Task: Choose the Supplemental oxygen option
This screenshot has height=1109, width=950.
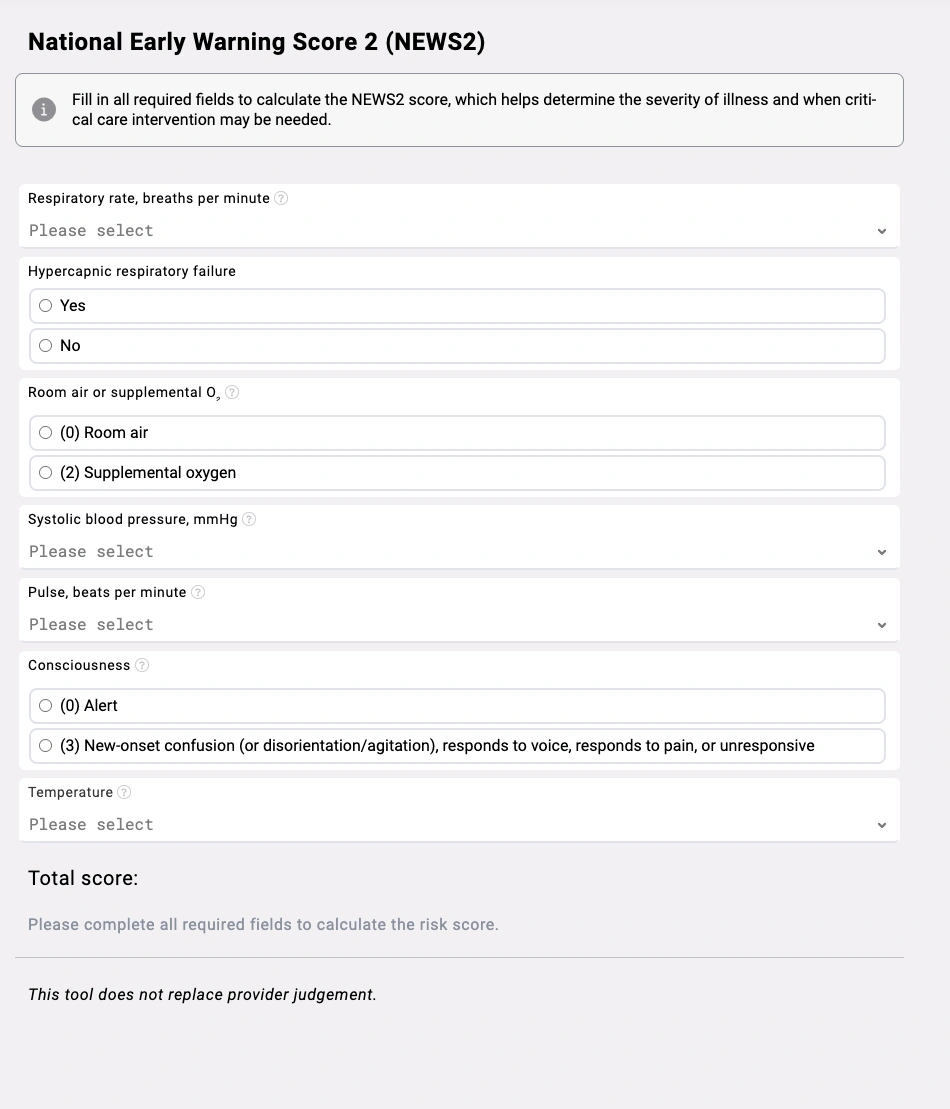Action: pyautogui.click(x=46, y=473)
